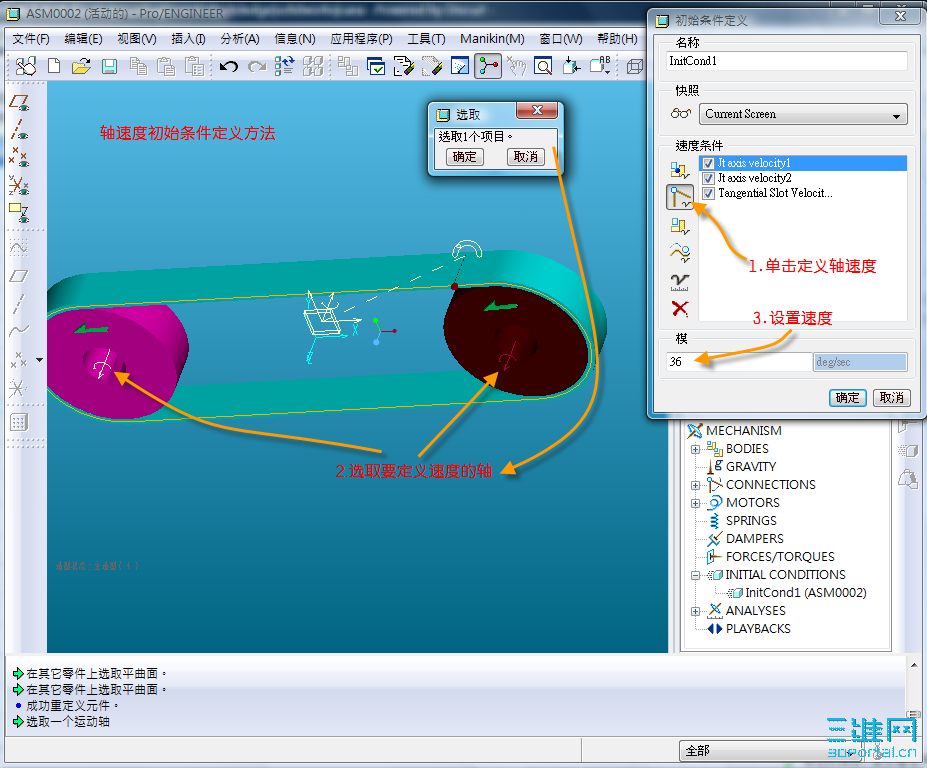Select PLAYBACKS in mechanism tree
Image resolution: width=927 pixels, height=768 pixels.
(x=758, y=629)
